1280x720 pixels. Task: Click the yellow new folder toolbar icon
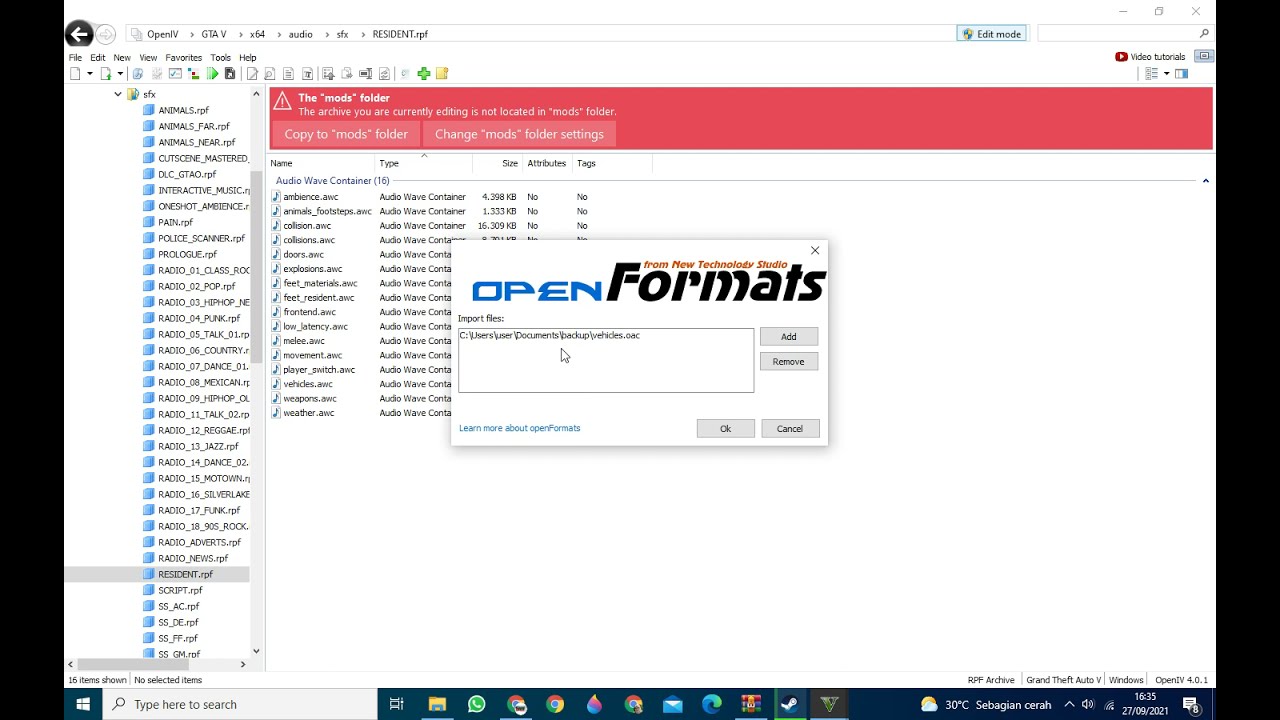[x=442, y=74]
